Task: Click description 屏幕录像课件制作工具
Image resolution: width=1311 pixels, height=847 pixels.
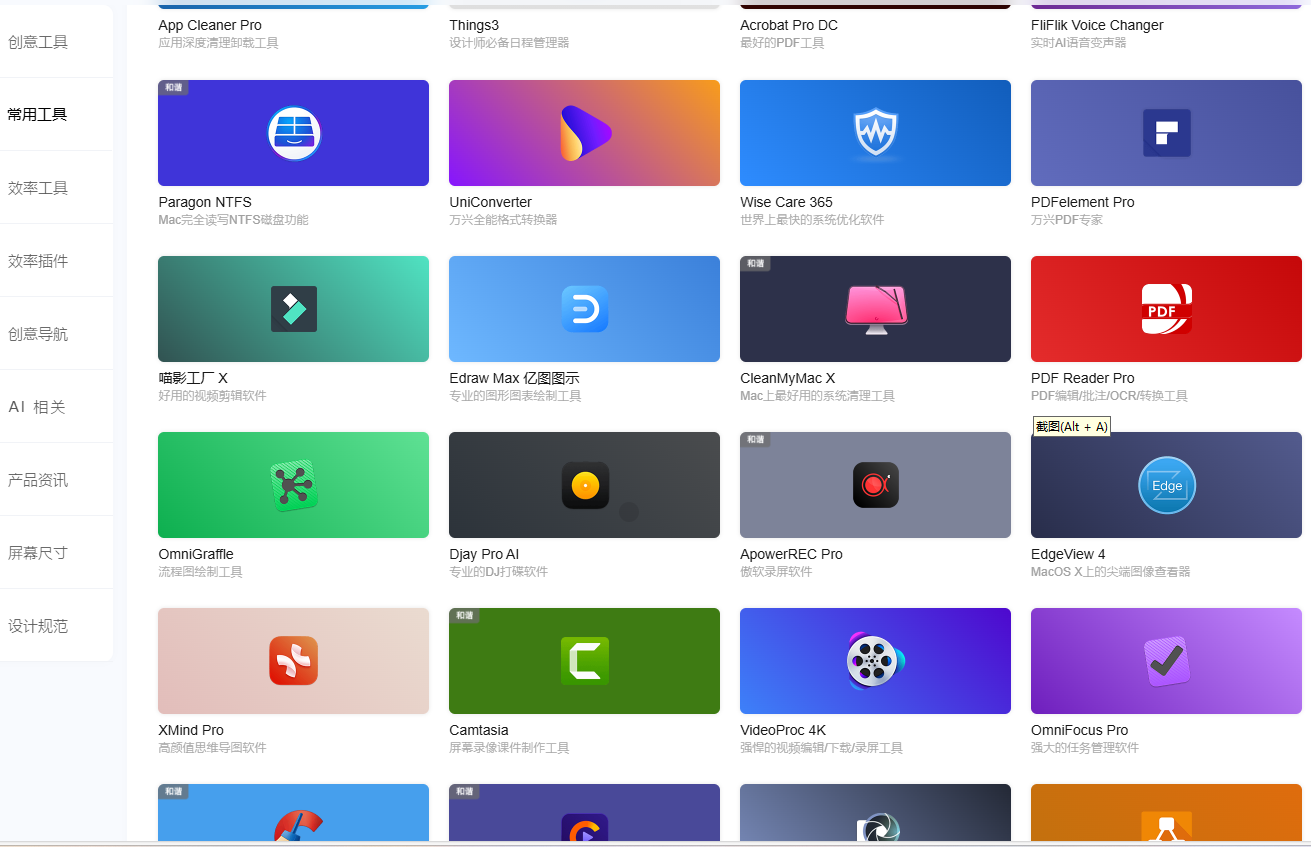Action: click(x=509, y=748)
